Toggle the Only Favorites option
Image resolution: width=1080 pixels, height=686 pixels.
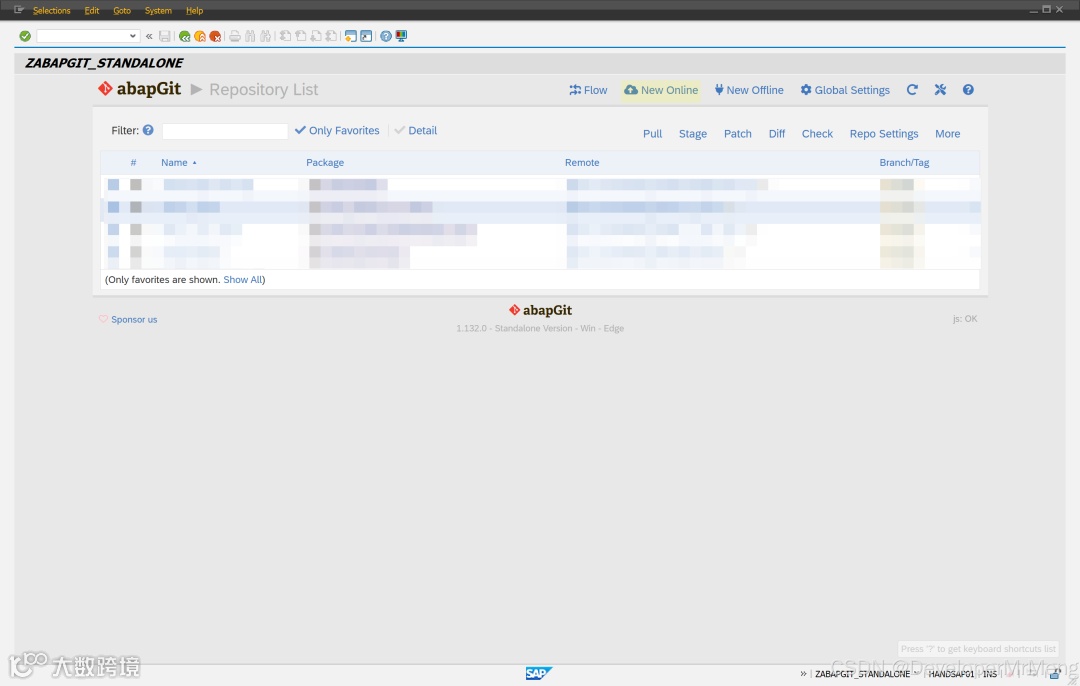[x=337, y=130]
